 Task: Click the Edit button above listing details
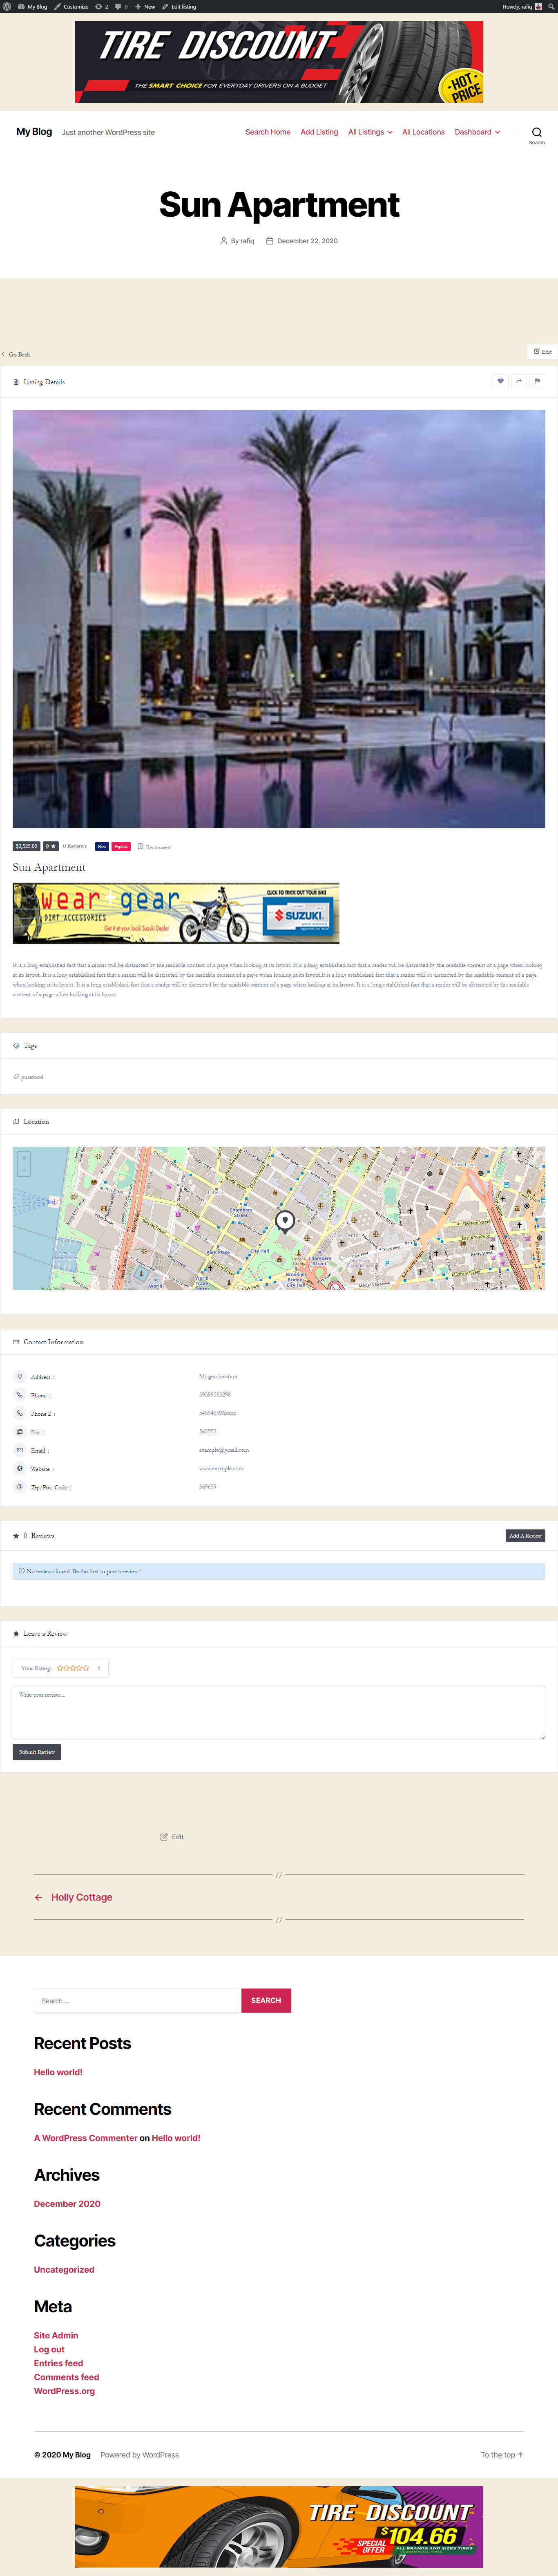coord(542,351)
